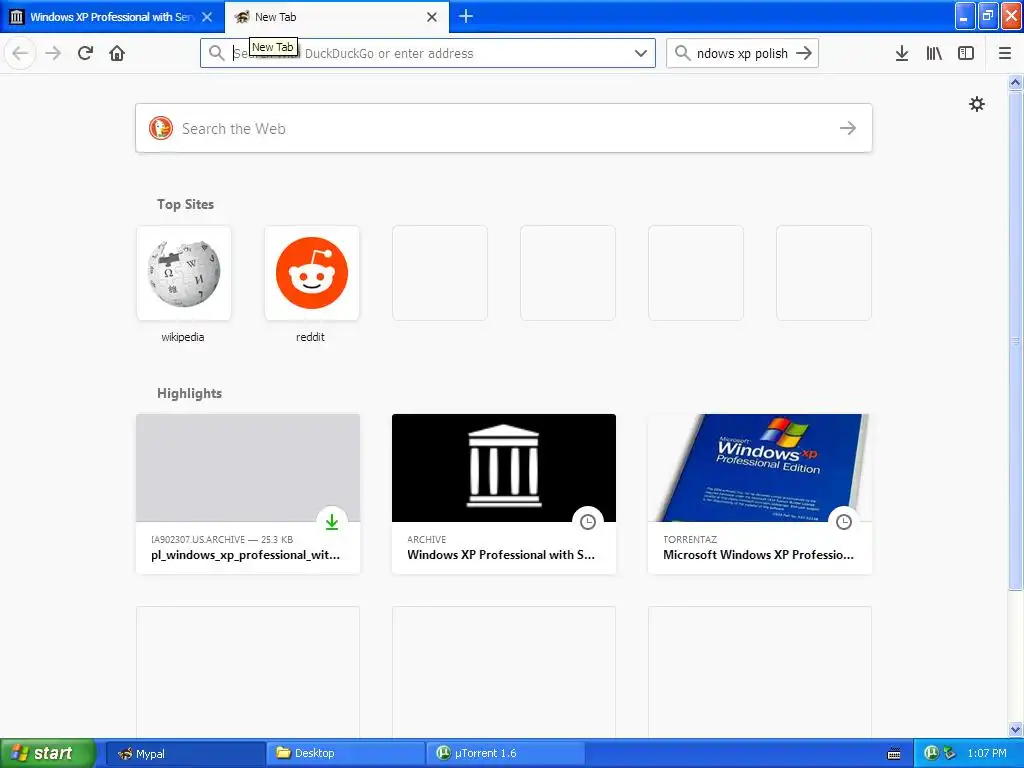
Task: Open the reddit top site tile
Action: (x=312, y=273)
